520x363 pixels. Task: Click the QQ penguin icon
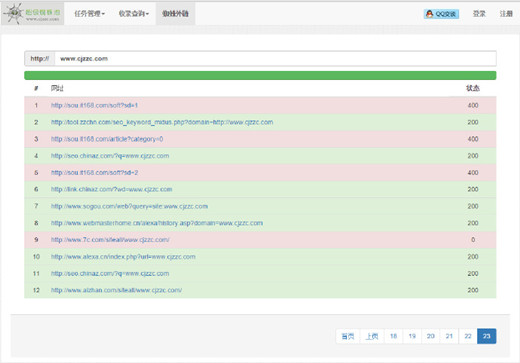[430, 14]
